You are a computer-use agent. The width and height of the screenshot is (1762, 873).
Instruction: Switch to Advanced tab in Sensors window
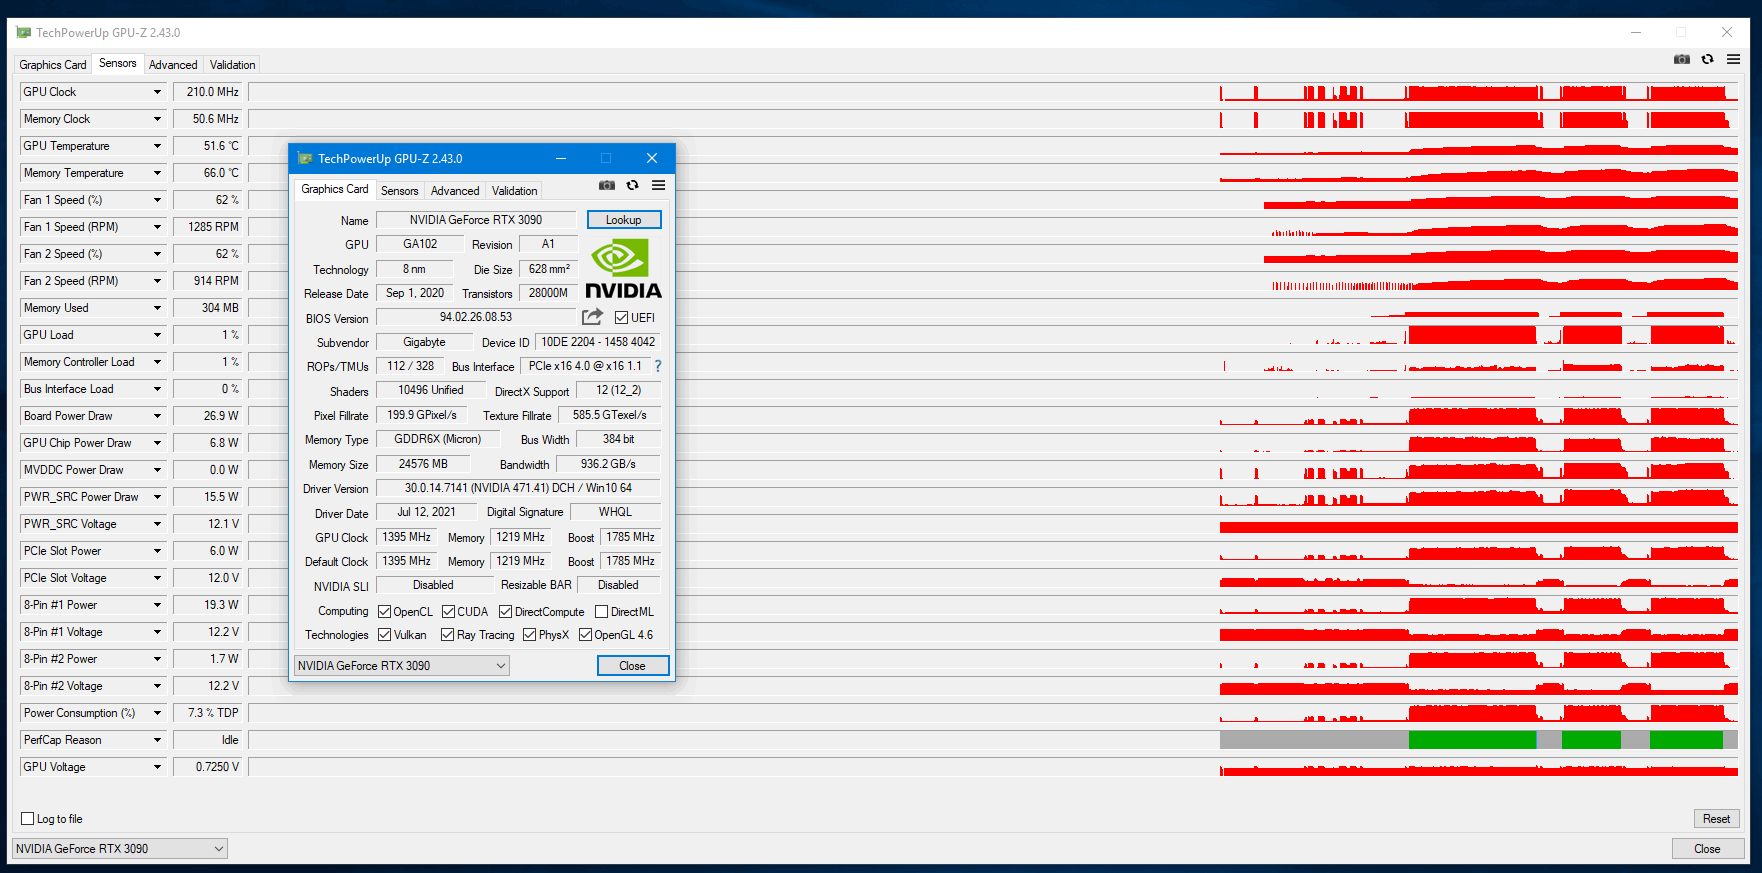(173, 65)
